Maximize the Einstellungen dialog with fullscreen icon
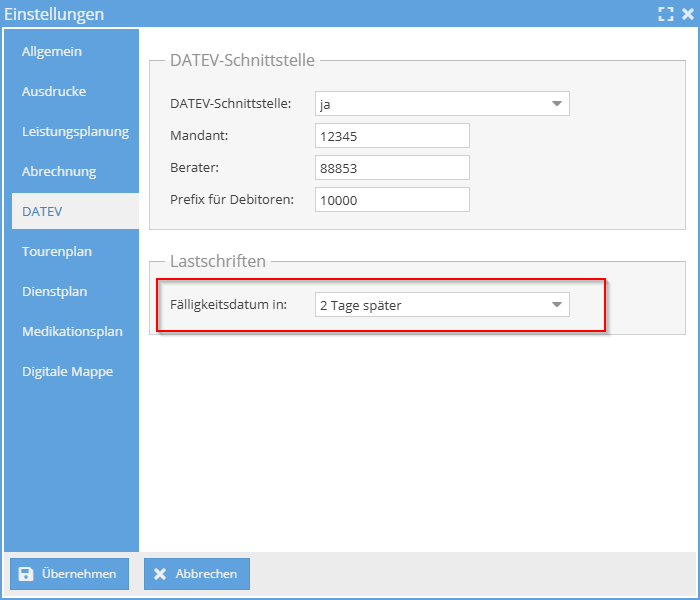Screen dimensions: 700x600 [x=665, y=14]
